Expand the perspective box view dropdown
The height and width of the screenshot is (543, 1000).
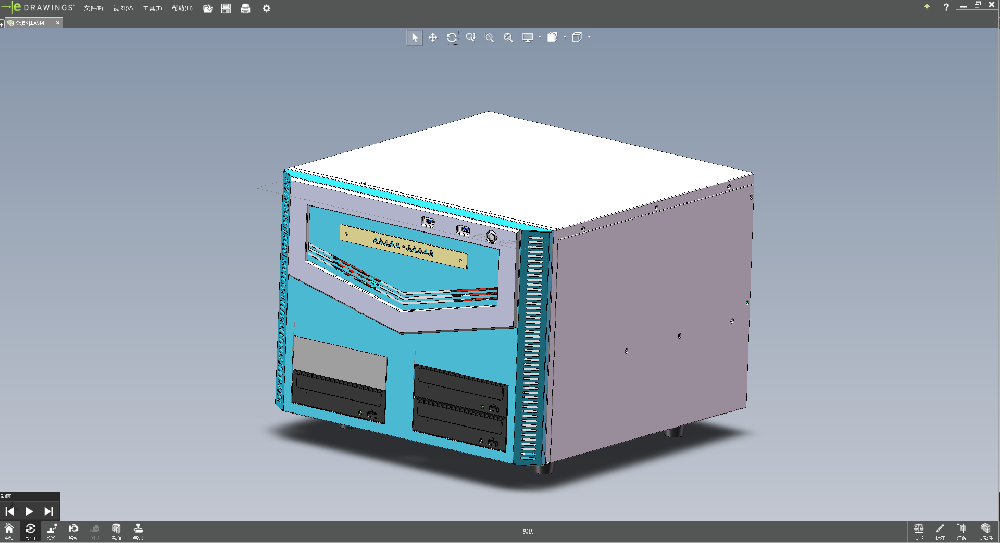click(589, 37)
